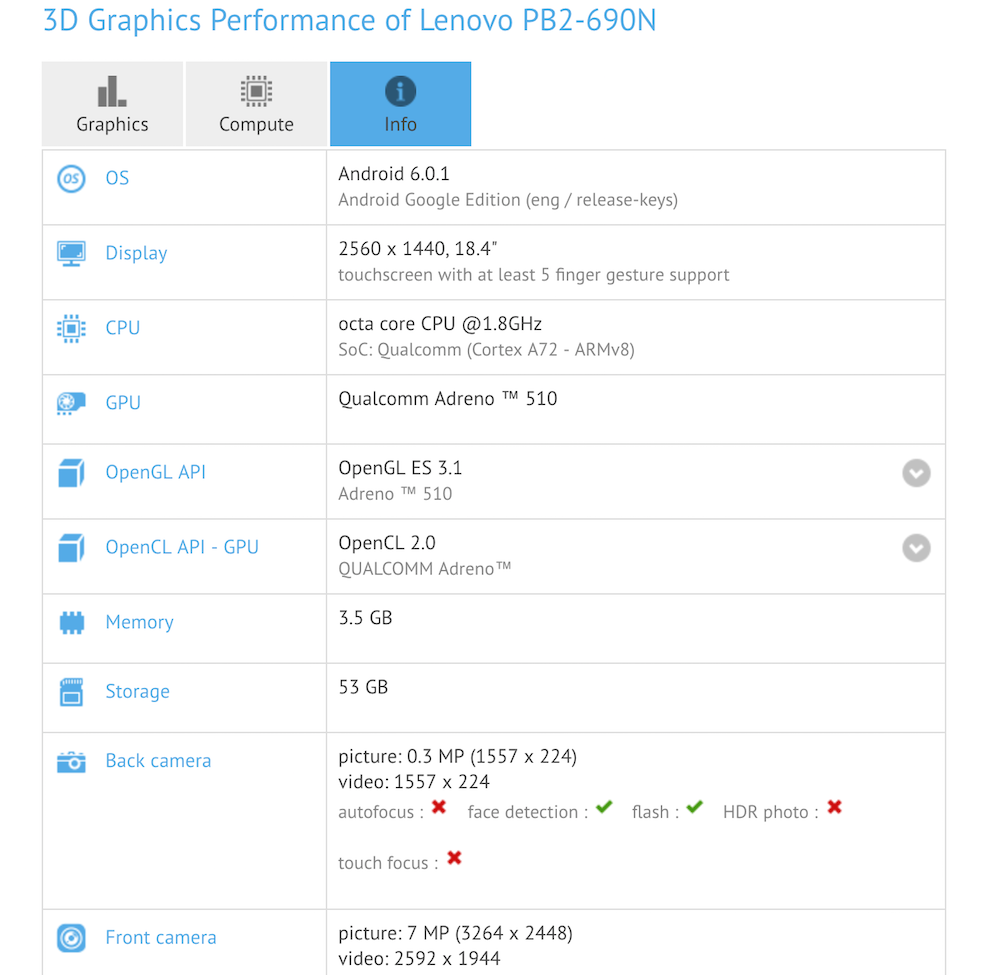Click the OS row icon
This screenshot has height=975, width=1000.
point(71,179)
